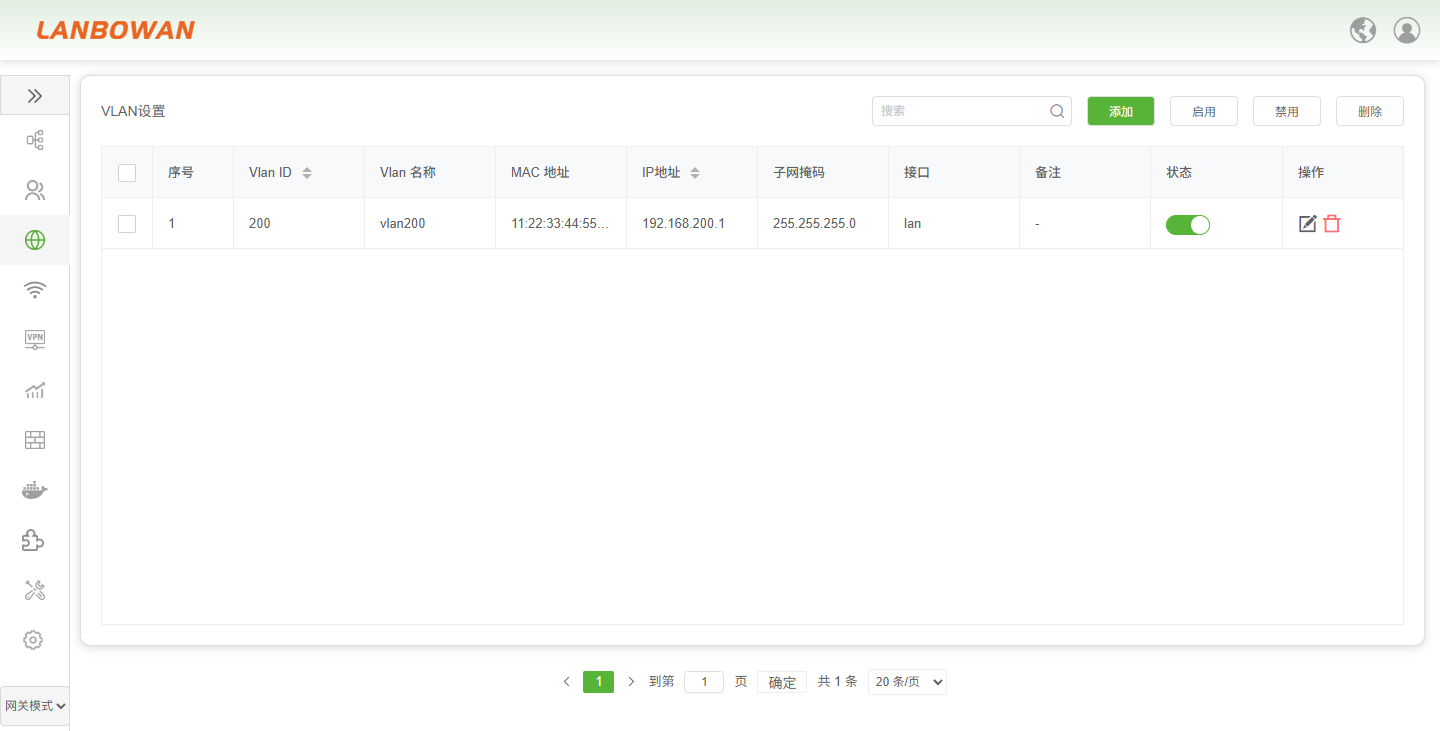1440x731 pixels.
Task: Click the VLAN设置 page title
Action: point(133,111)
